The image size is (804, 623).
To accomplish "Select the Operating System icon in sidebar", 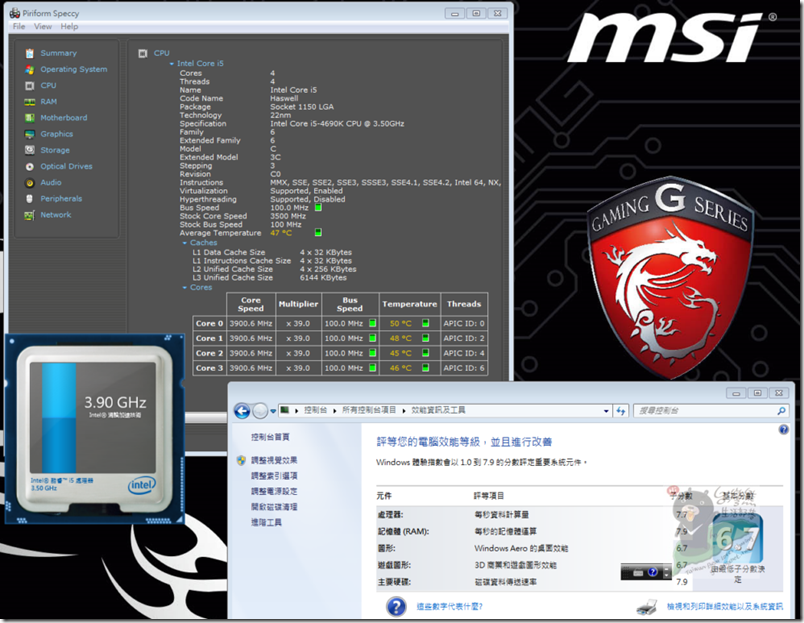I will coord(30,70).
